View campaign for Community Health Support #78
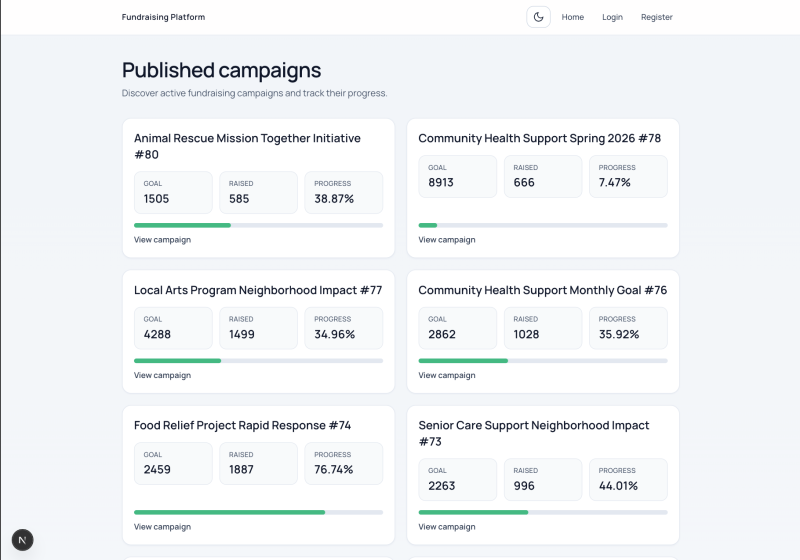 click(x=447, y=240)
